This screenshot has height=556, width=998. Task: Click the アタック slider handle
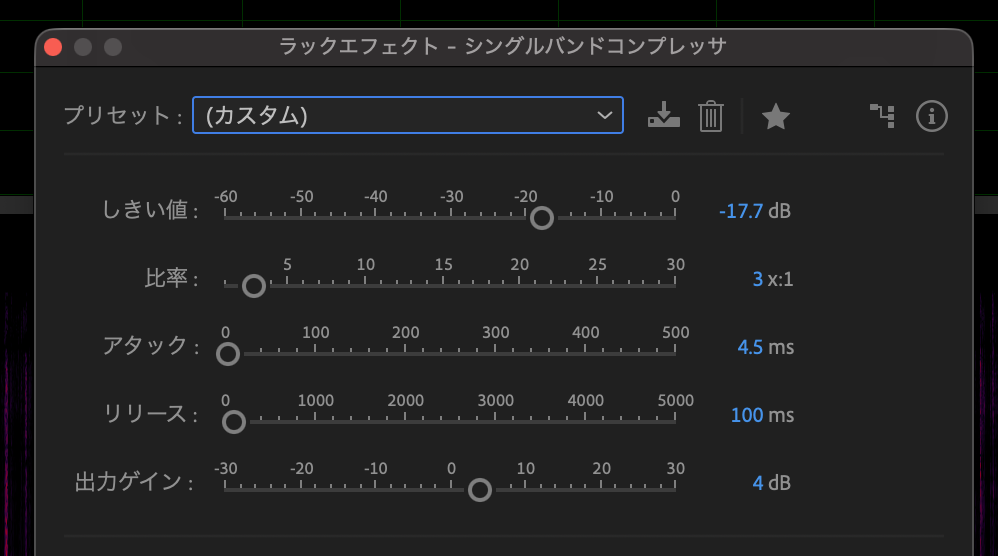228,354
